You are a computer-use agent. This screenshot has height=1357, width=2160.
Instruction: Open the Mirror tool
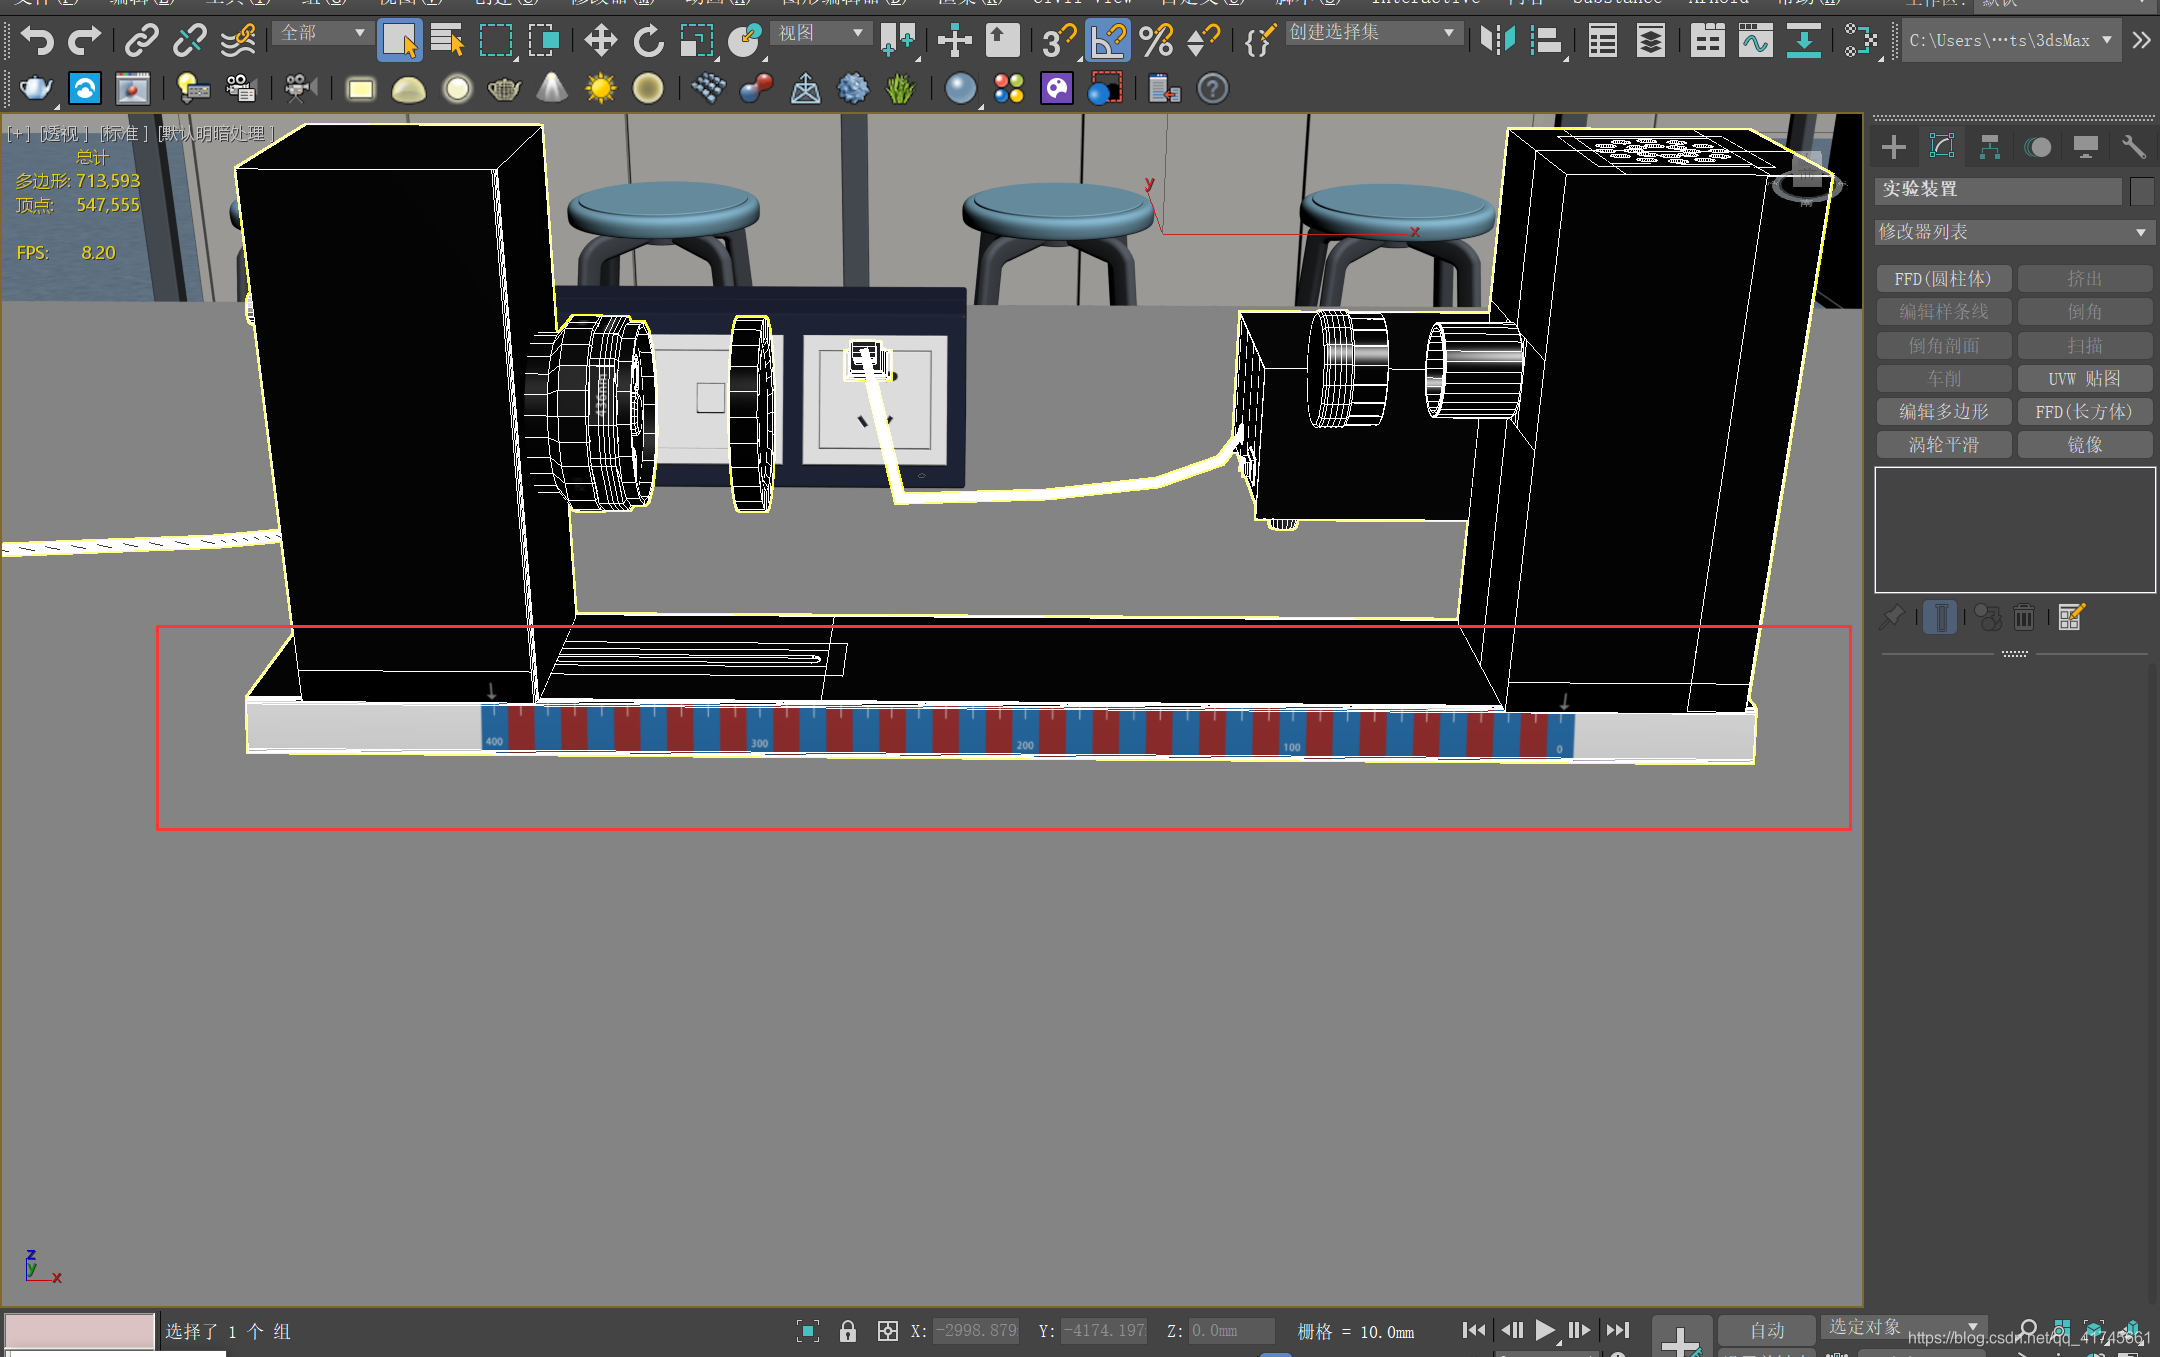tap(1497, 41)
